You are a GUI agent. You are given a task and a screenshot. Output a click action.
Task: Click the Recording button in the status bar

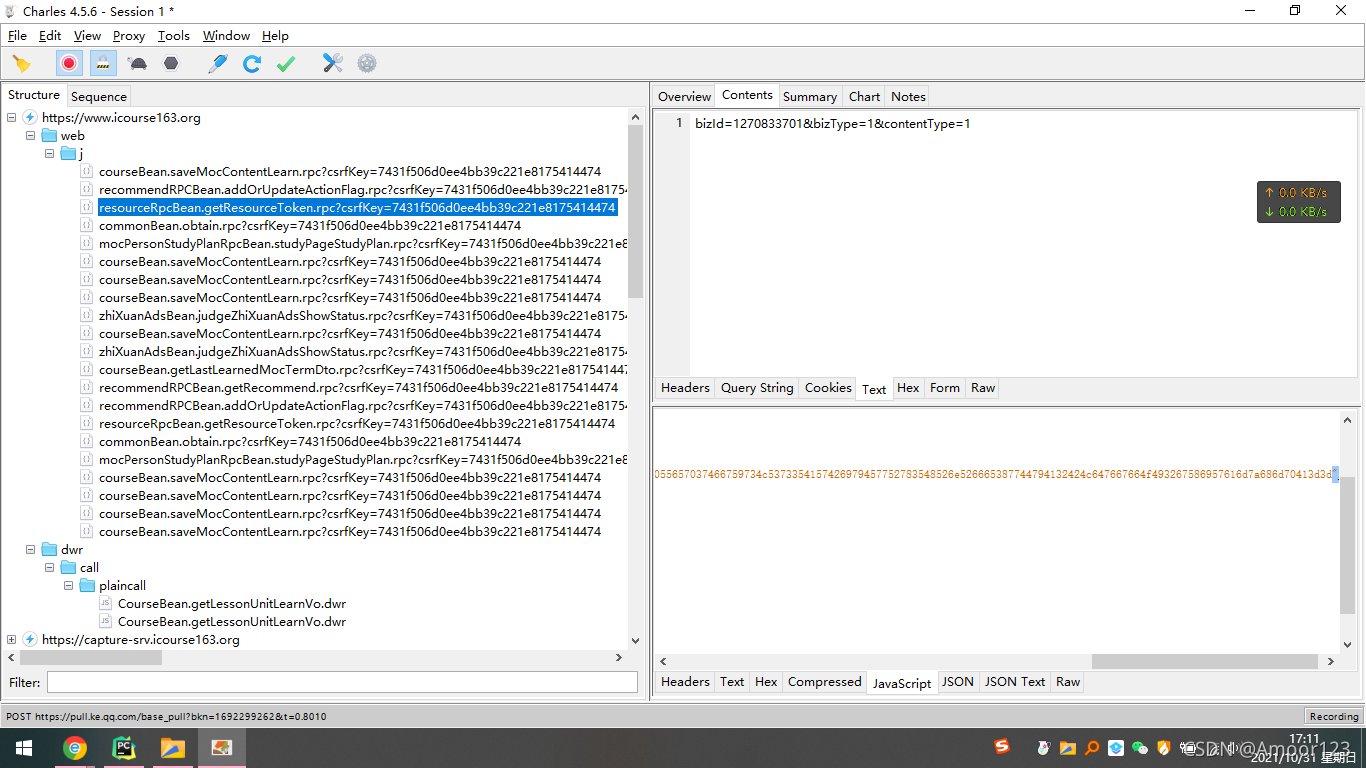[x=1334, y=716]
